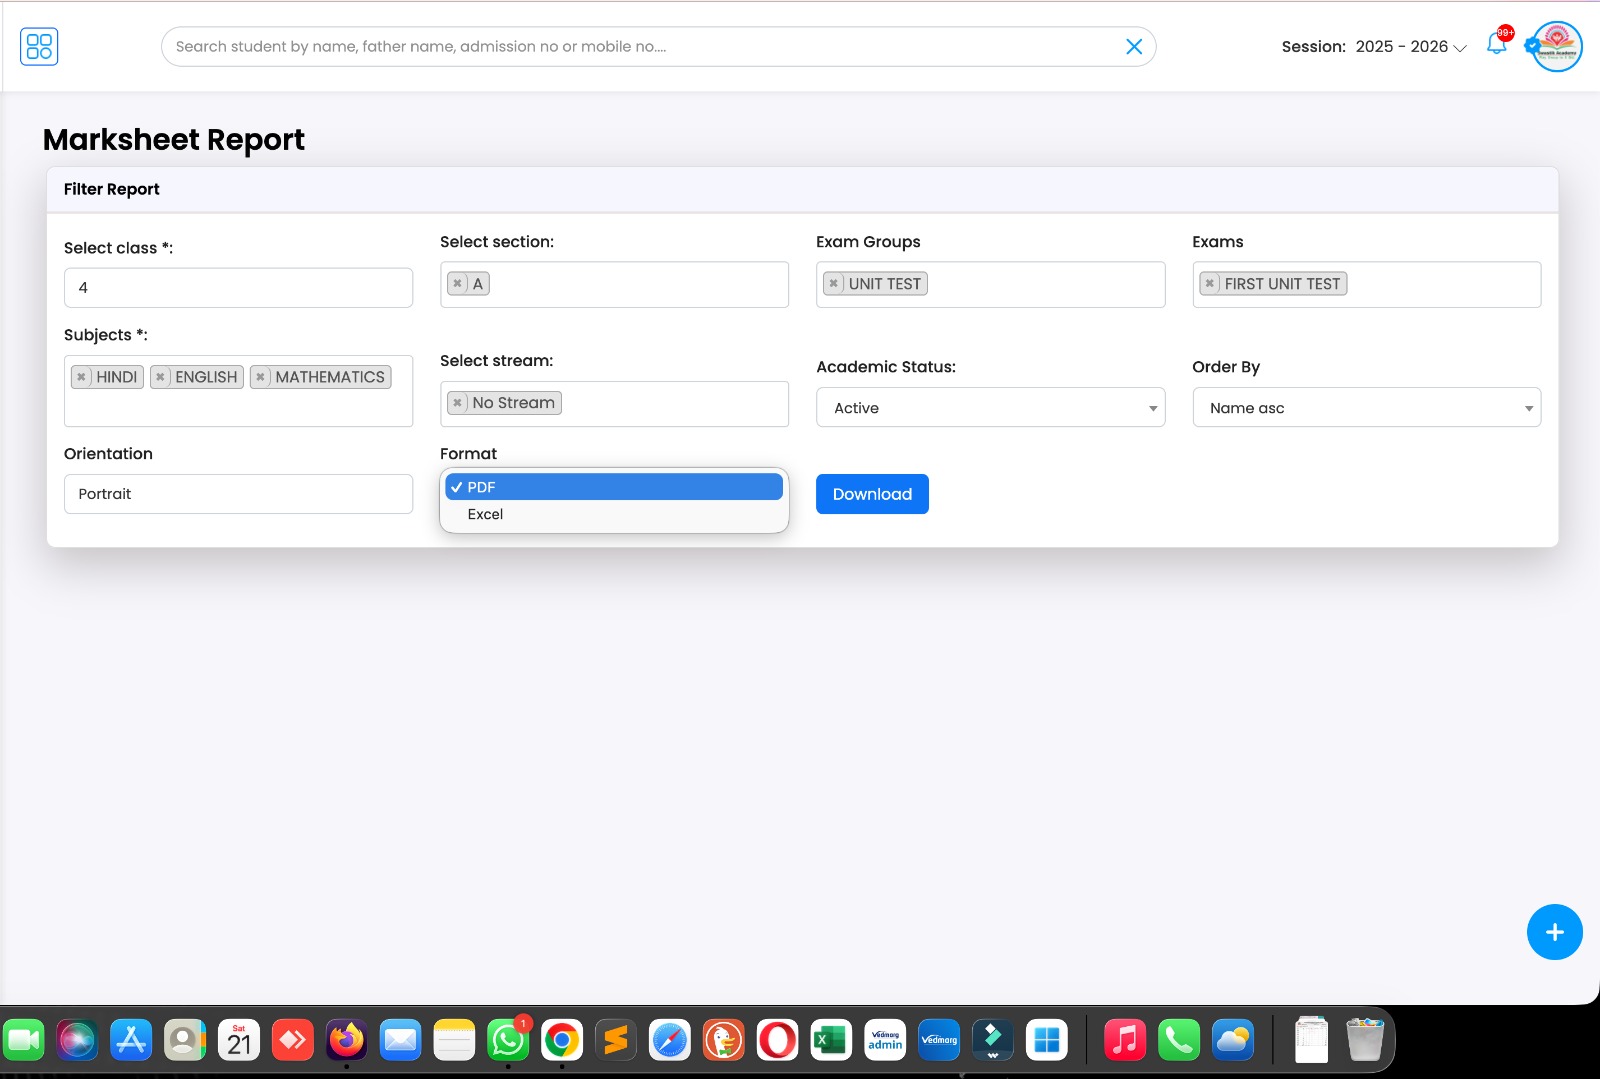Remove the FIRST UNIT TEST exam chip
This screenshot has height=1079, width=1600.
tap(1210, 283)
